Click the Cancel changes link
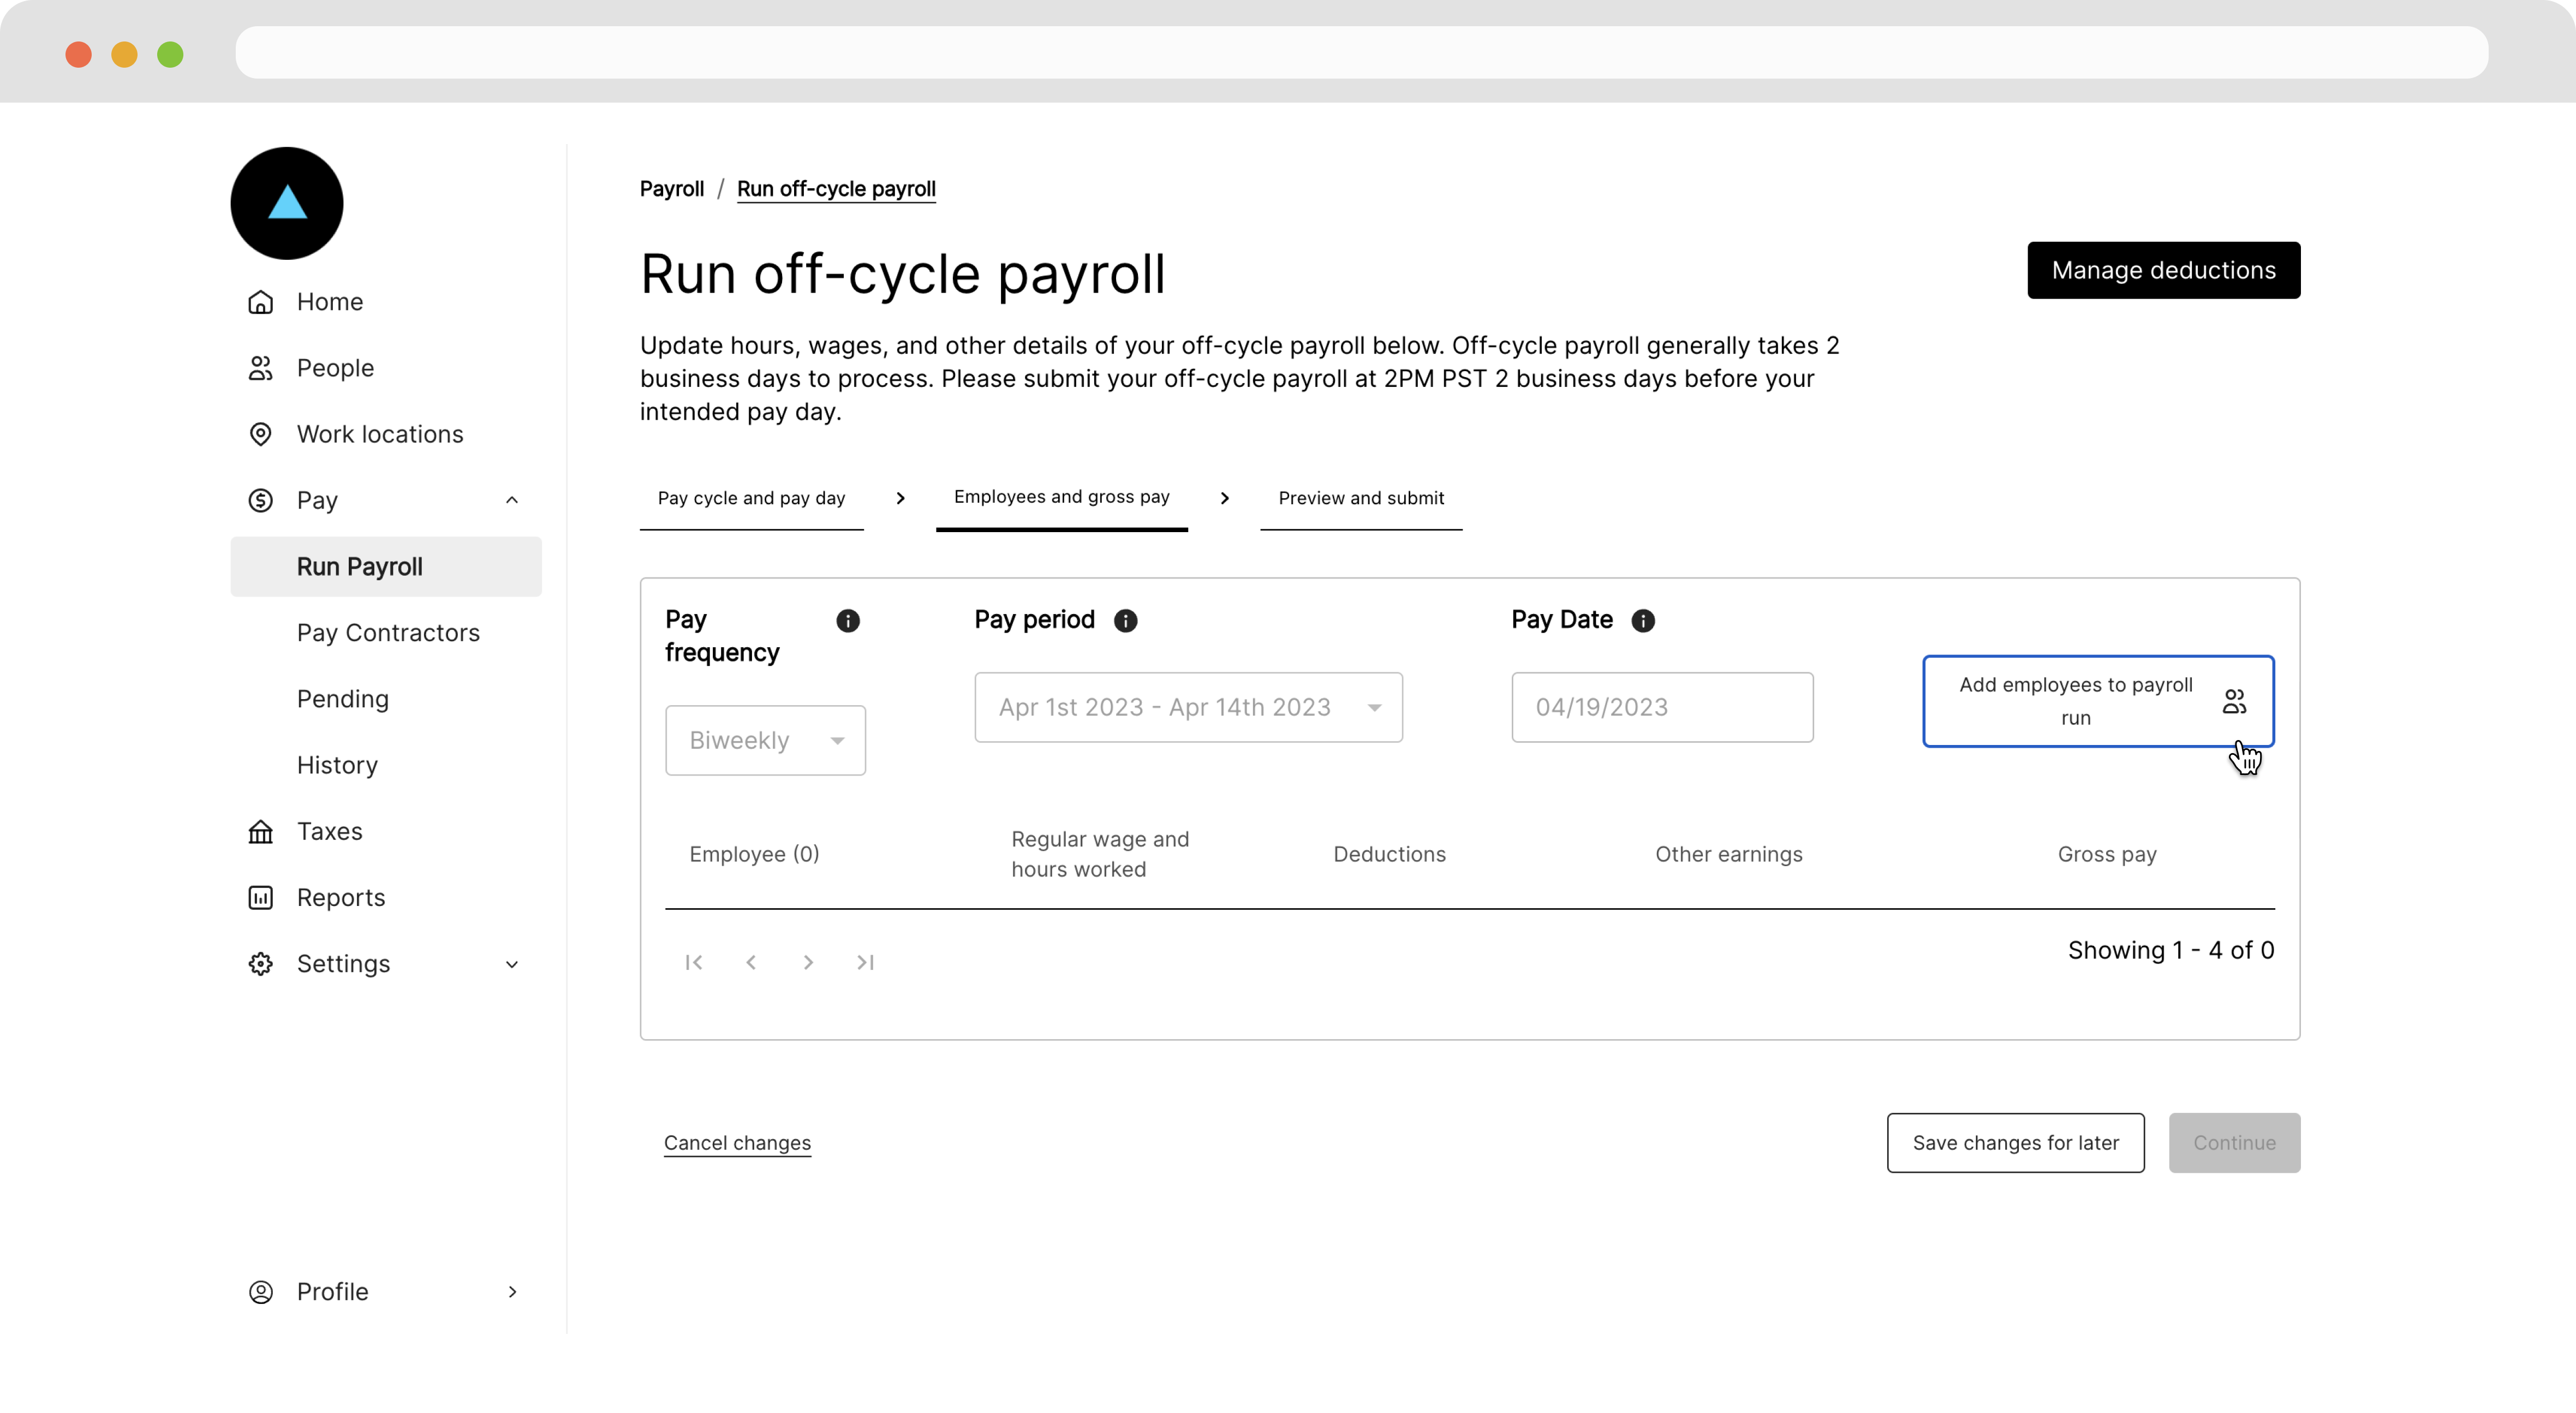2576x1413 pixels. (x=737, y=1143)
